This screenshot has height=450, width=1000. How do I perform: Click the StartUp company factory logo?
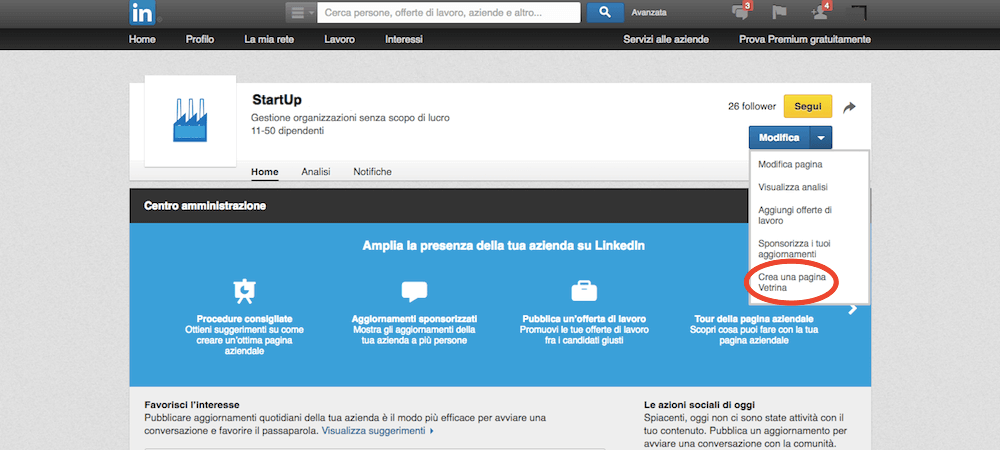[190, 120]
